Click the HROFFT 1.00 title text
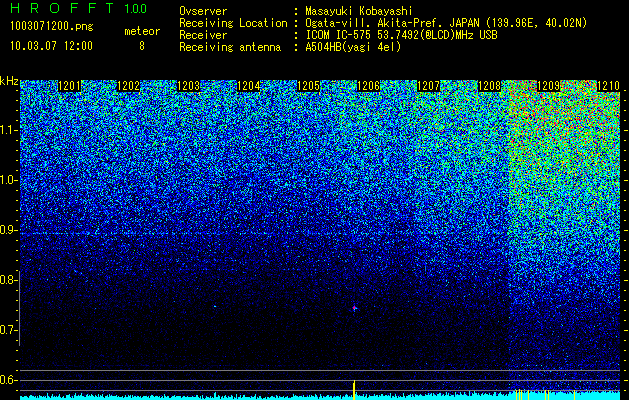Viewport: 629px width, 400px height. pyautogui.click(x=78, y=8)
